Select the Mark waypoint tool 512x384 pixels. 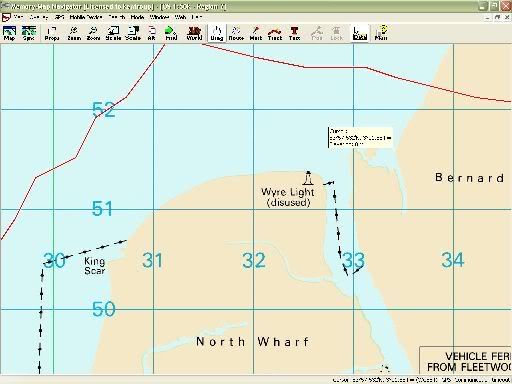click(256, 33)
